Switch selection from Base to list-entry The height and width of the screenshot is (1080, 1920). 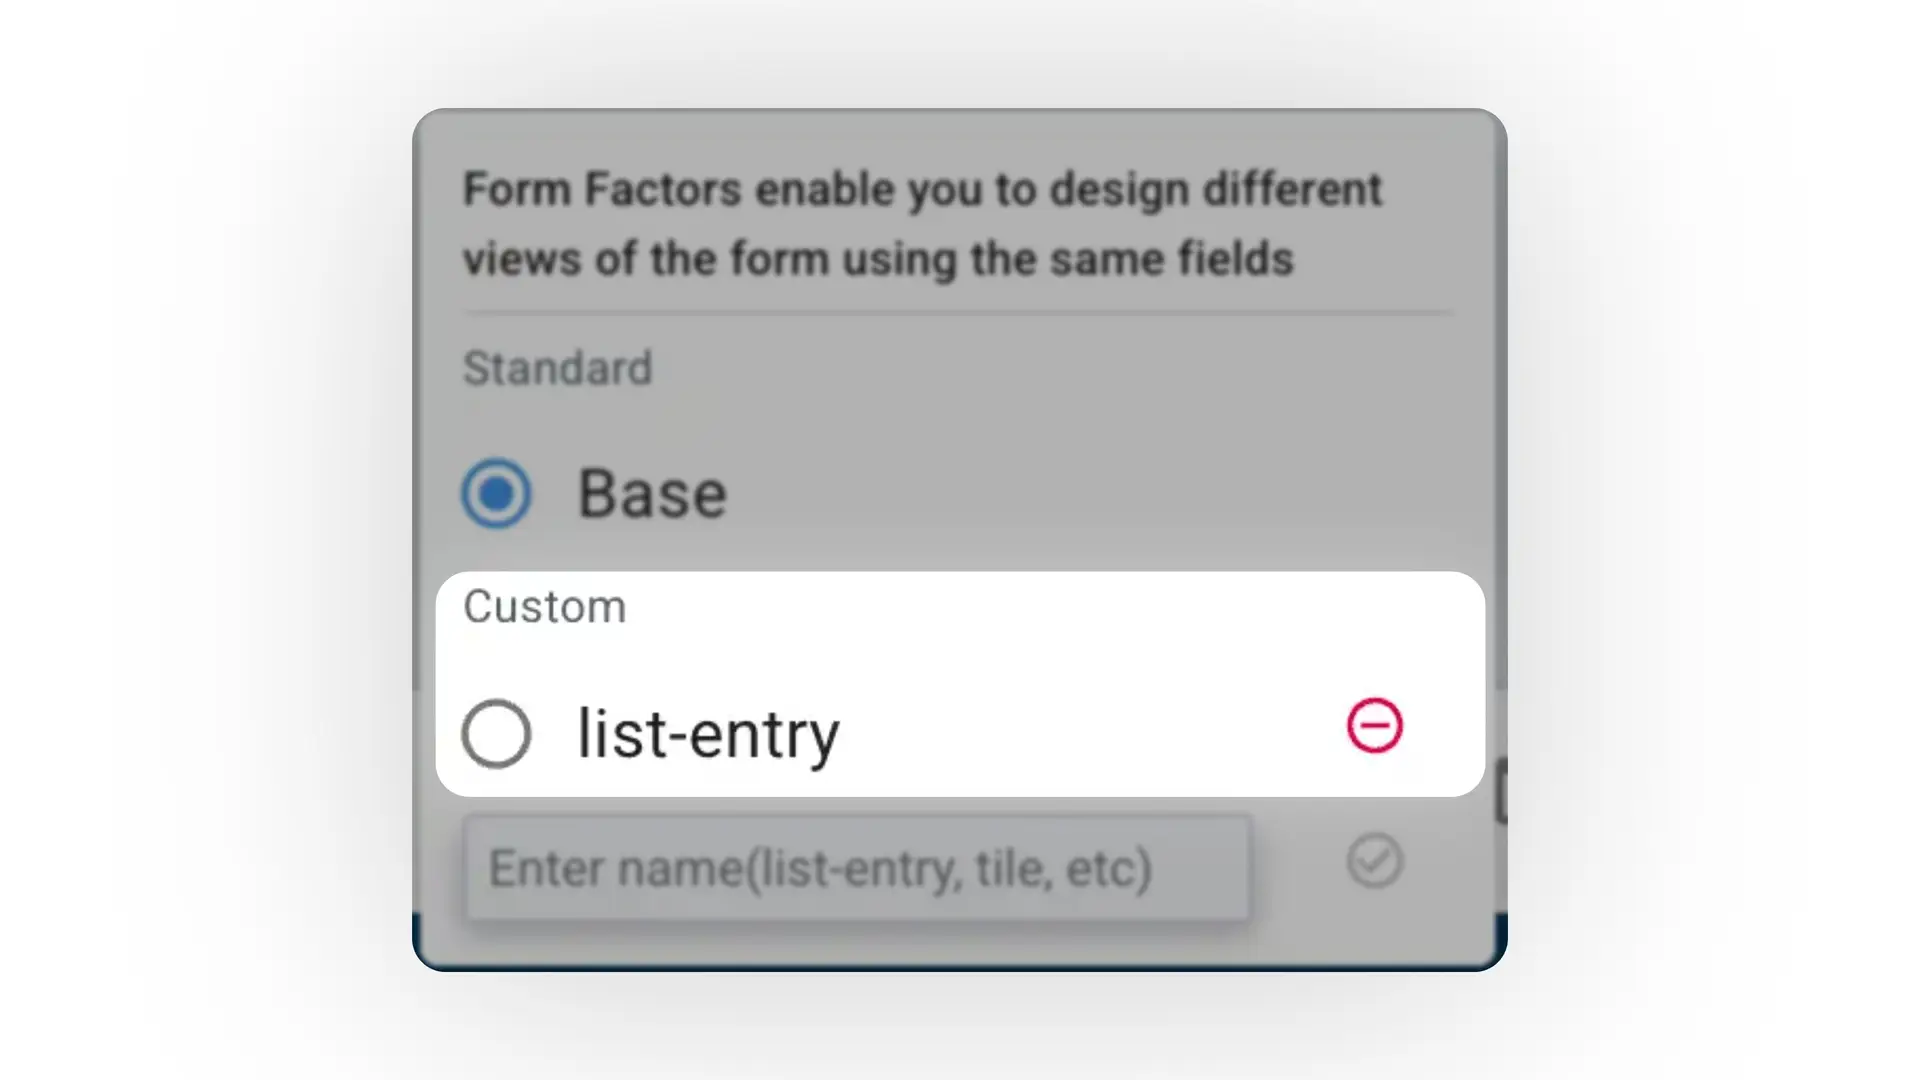pos(497,733)
